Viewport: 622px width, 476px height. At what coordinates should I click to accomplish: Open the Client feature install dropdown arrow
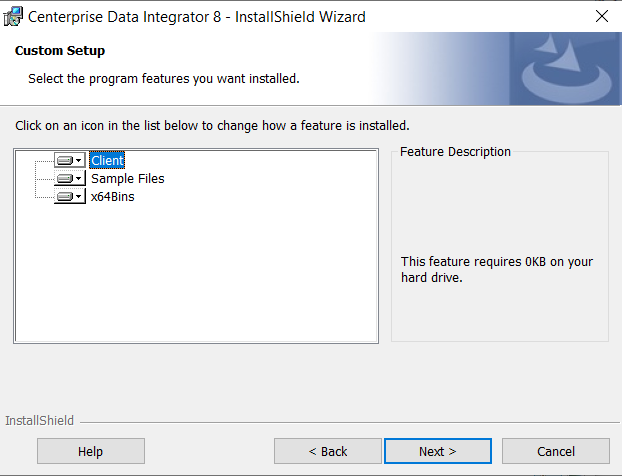(x=79, y=160)
